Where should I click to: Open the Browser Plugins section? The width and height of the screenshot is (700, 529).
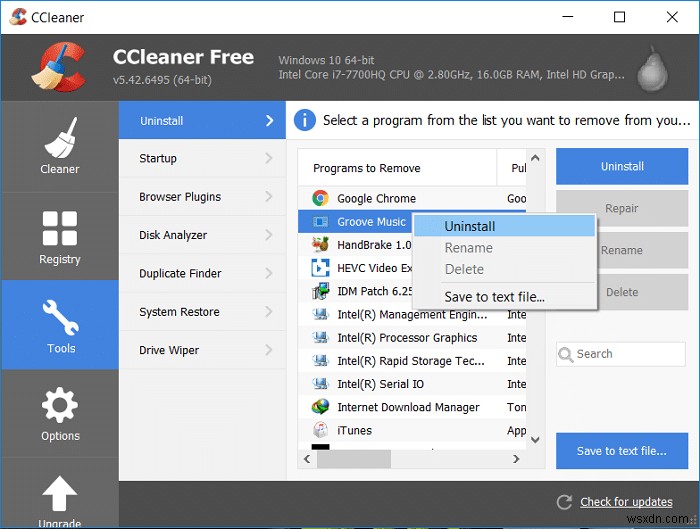(x=202, y=197)
